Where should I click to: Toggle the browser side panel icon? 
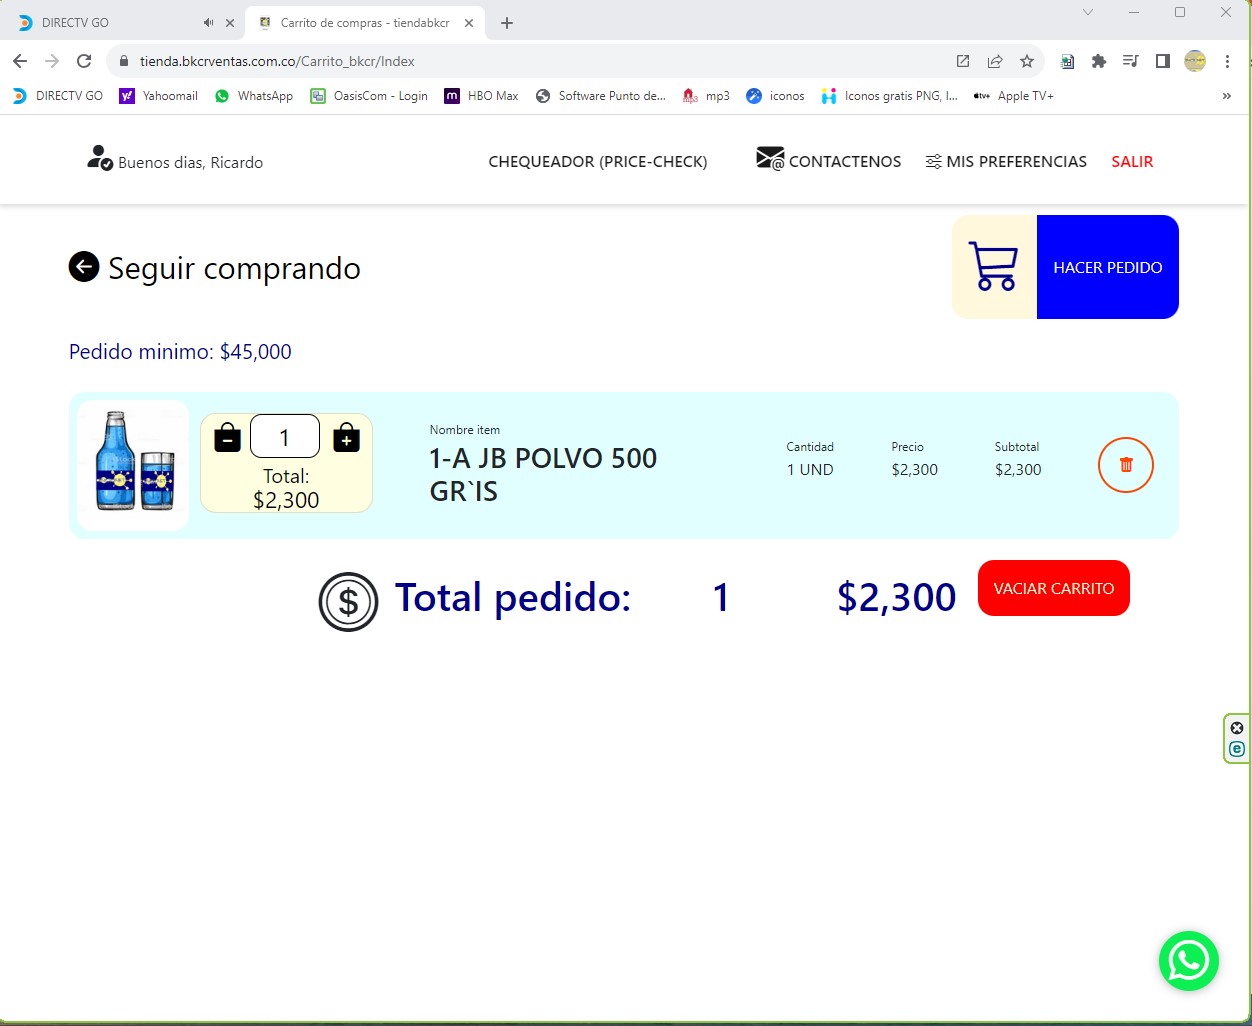pyautogui.click(x=1162, y=61)
